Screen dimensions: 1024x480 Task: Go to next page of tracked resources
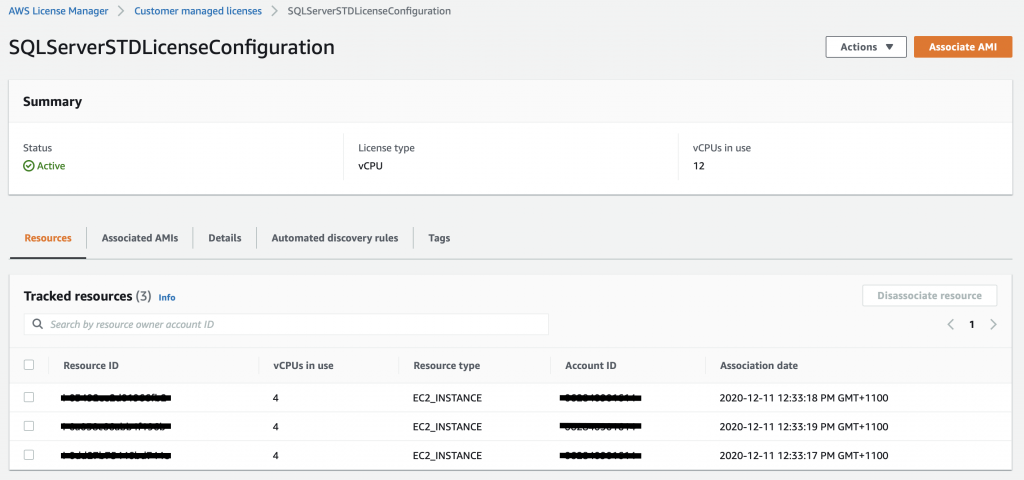[993, 325]
